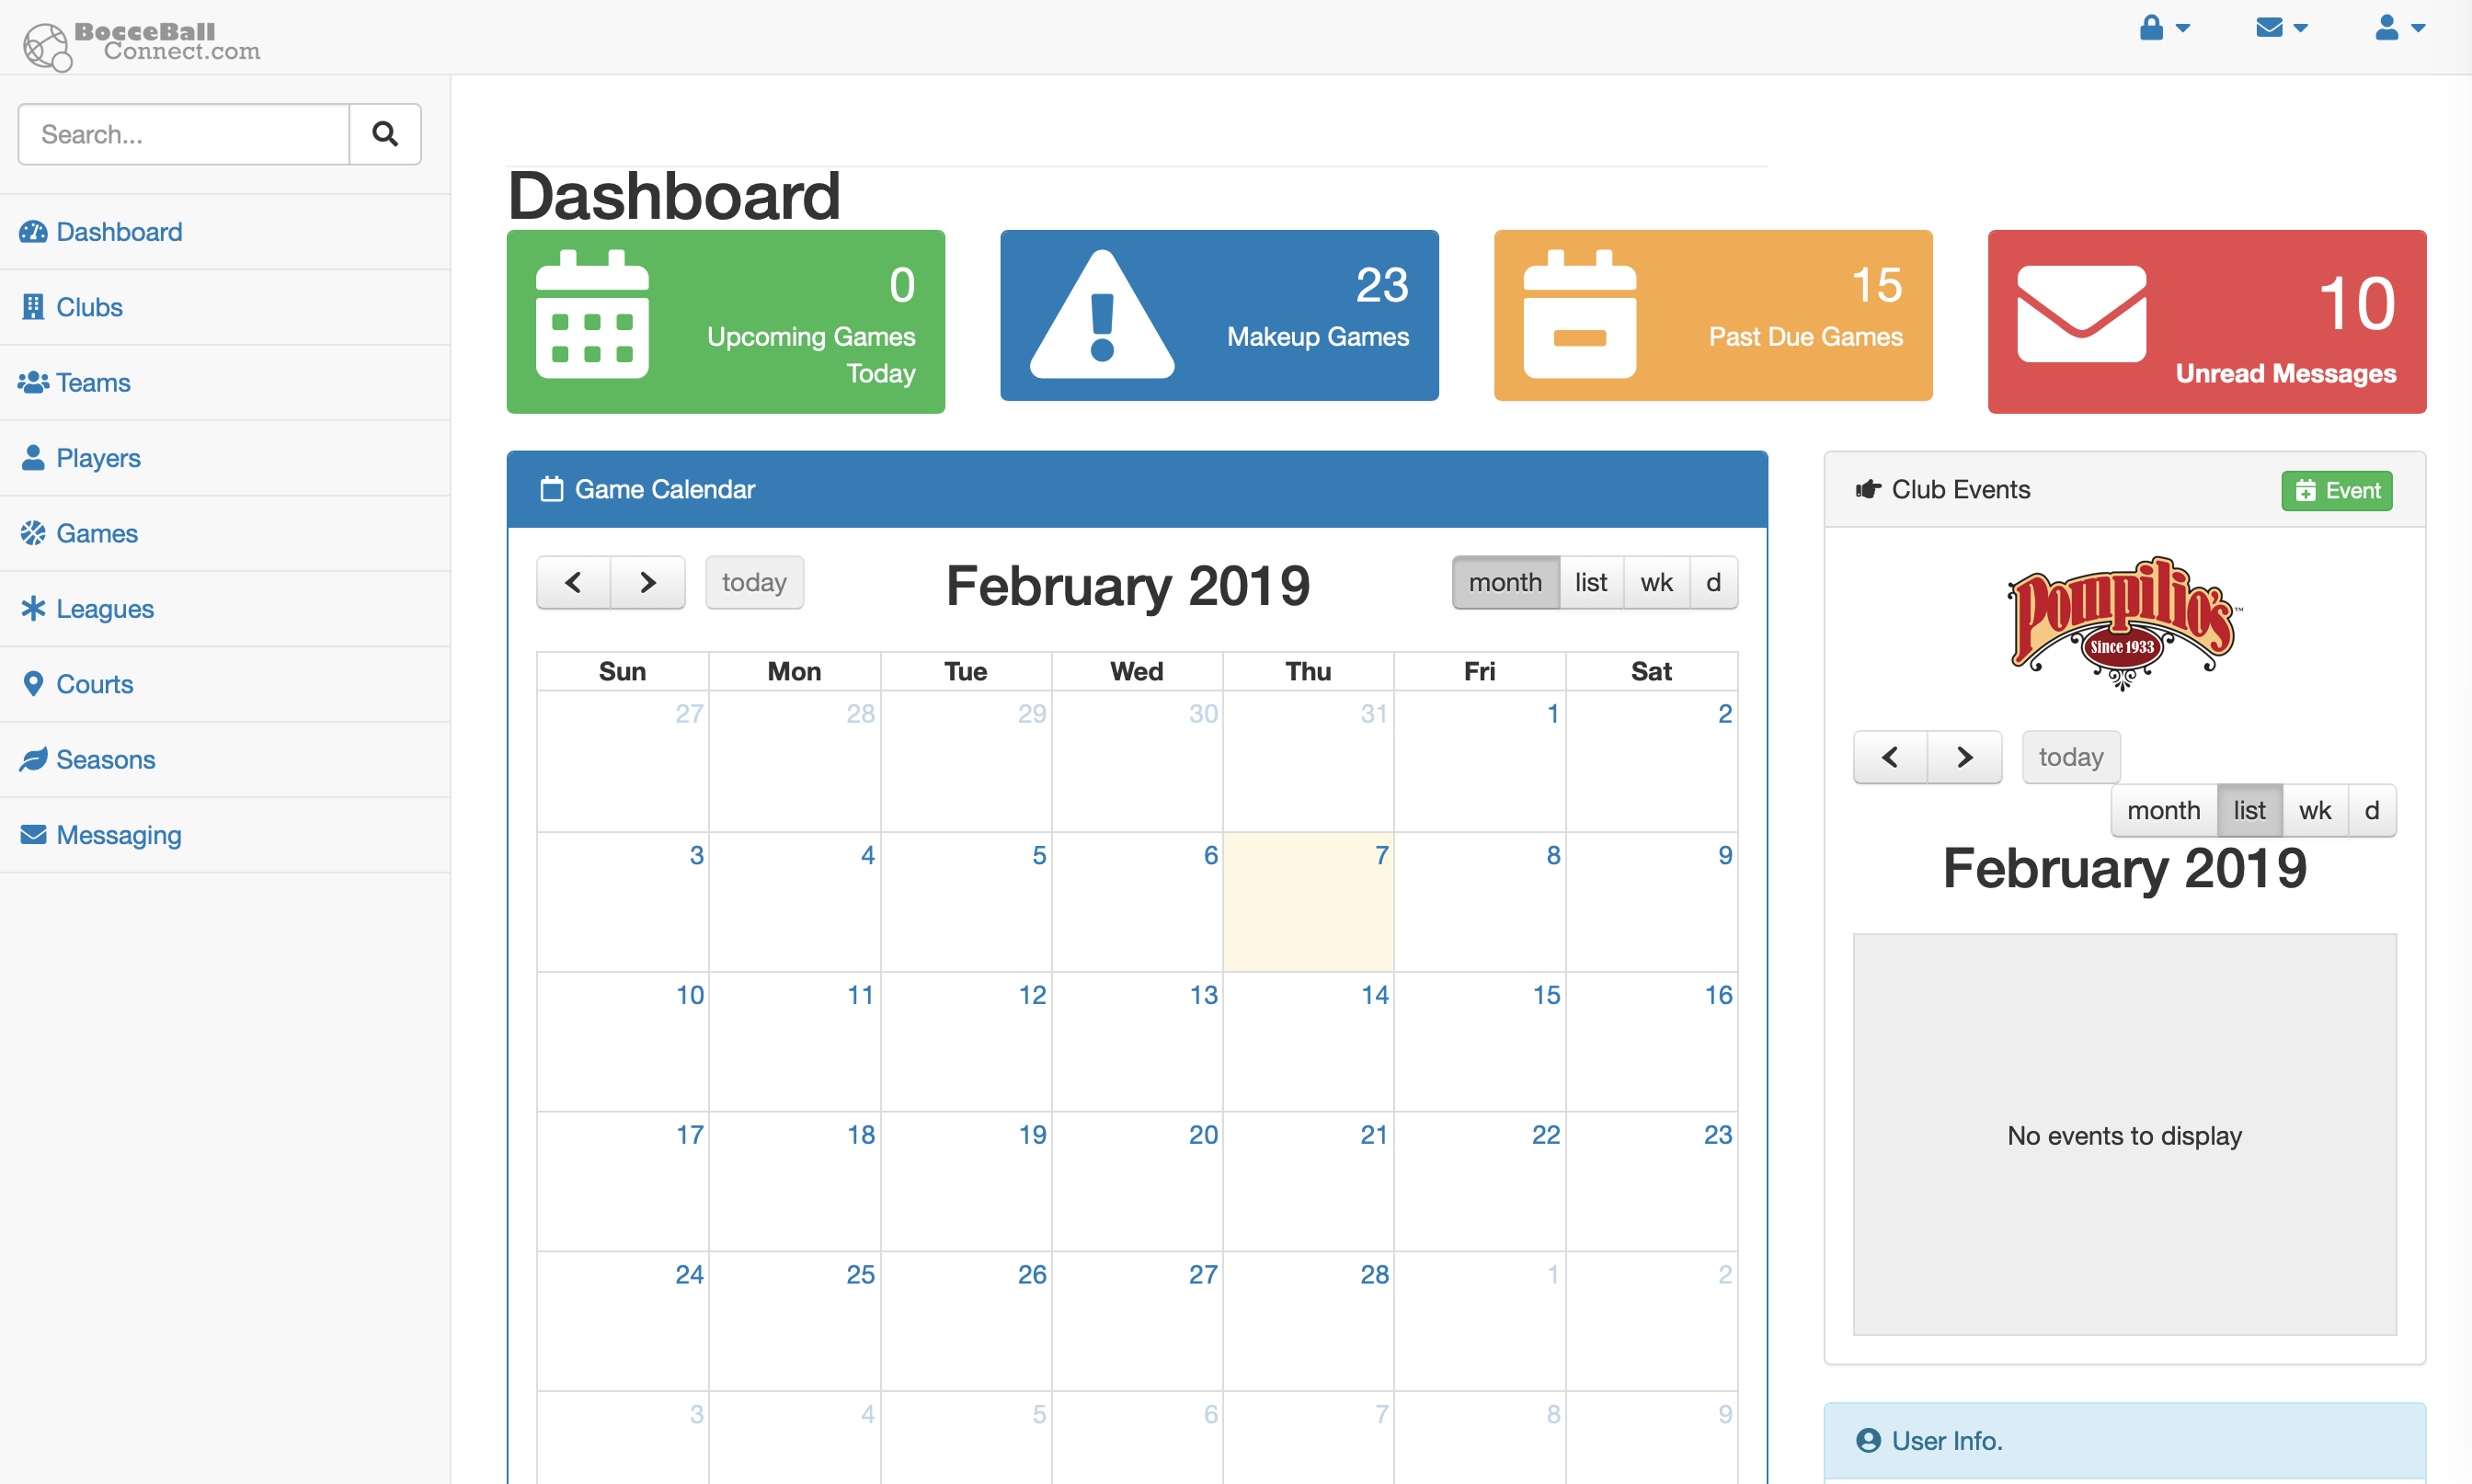The image size is (2472, 1484).
Task: Click the search magnifying glass icon
Action: pos(385,134)
